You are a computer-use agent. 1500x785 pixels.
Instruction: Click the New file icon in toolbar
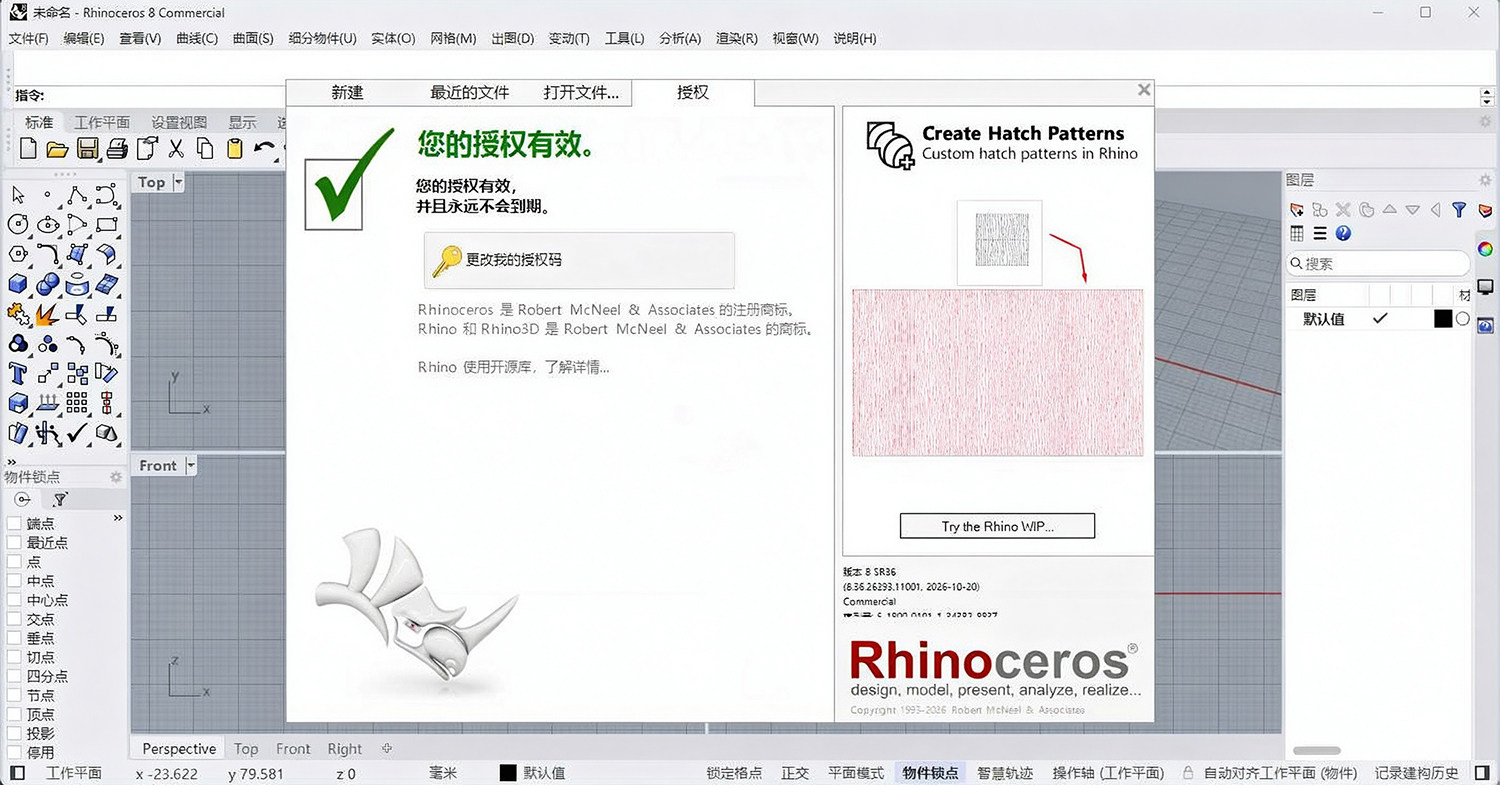pos(28,149)
